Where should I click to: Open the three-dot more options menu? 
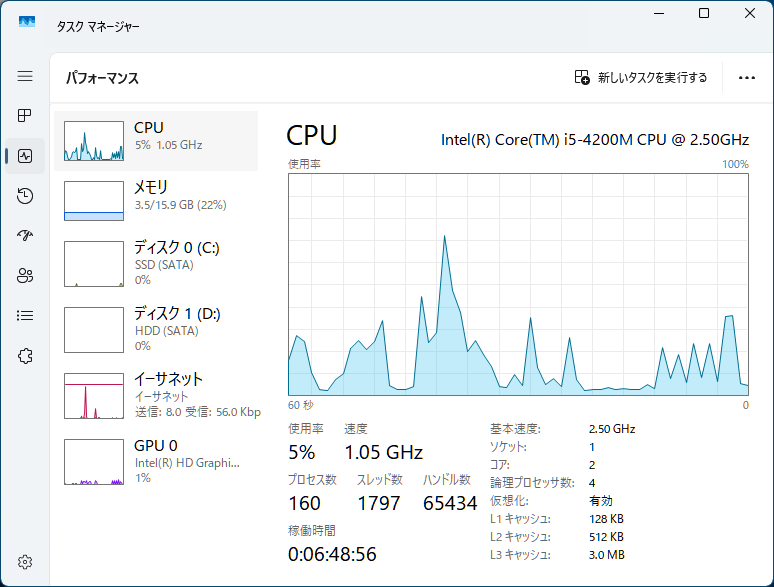pyautogui.click(x=746, y=78)
